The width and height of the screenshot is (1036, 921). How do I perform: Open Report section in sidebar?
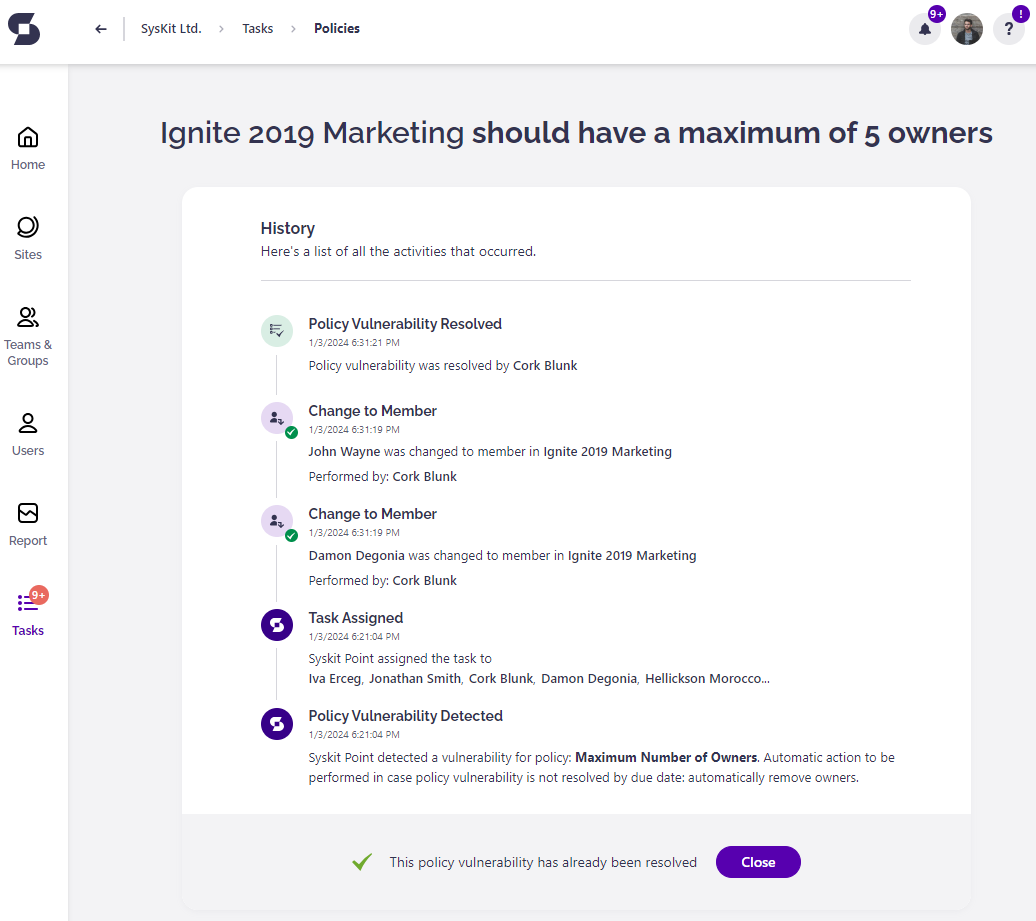point(28,524)
